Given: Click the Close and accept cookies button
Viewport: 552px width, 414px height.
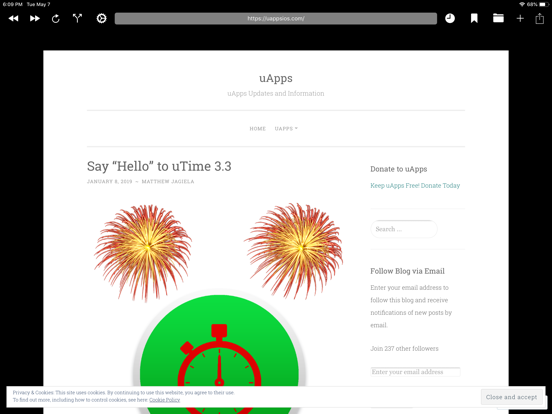Looking at the screenshot, I should click(512, 397).
